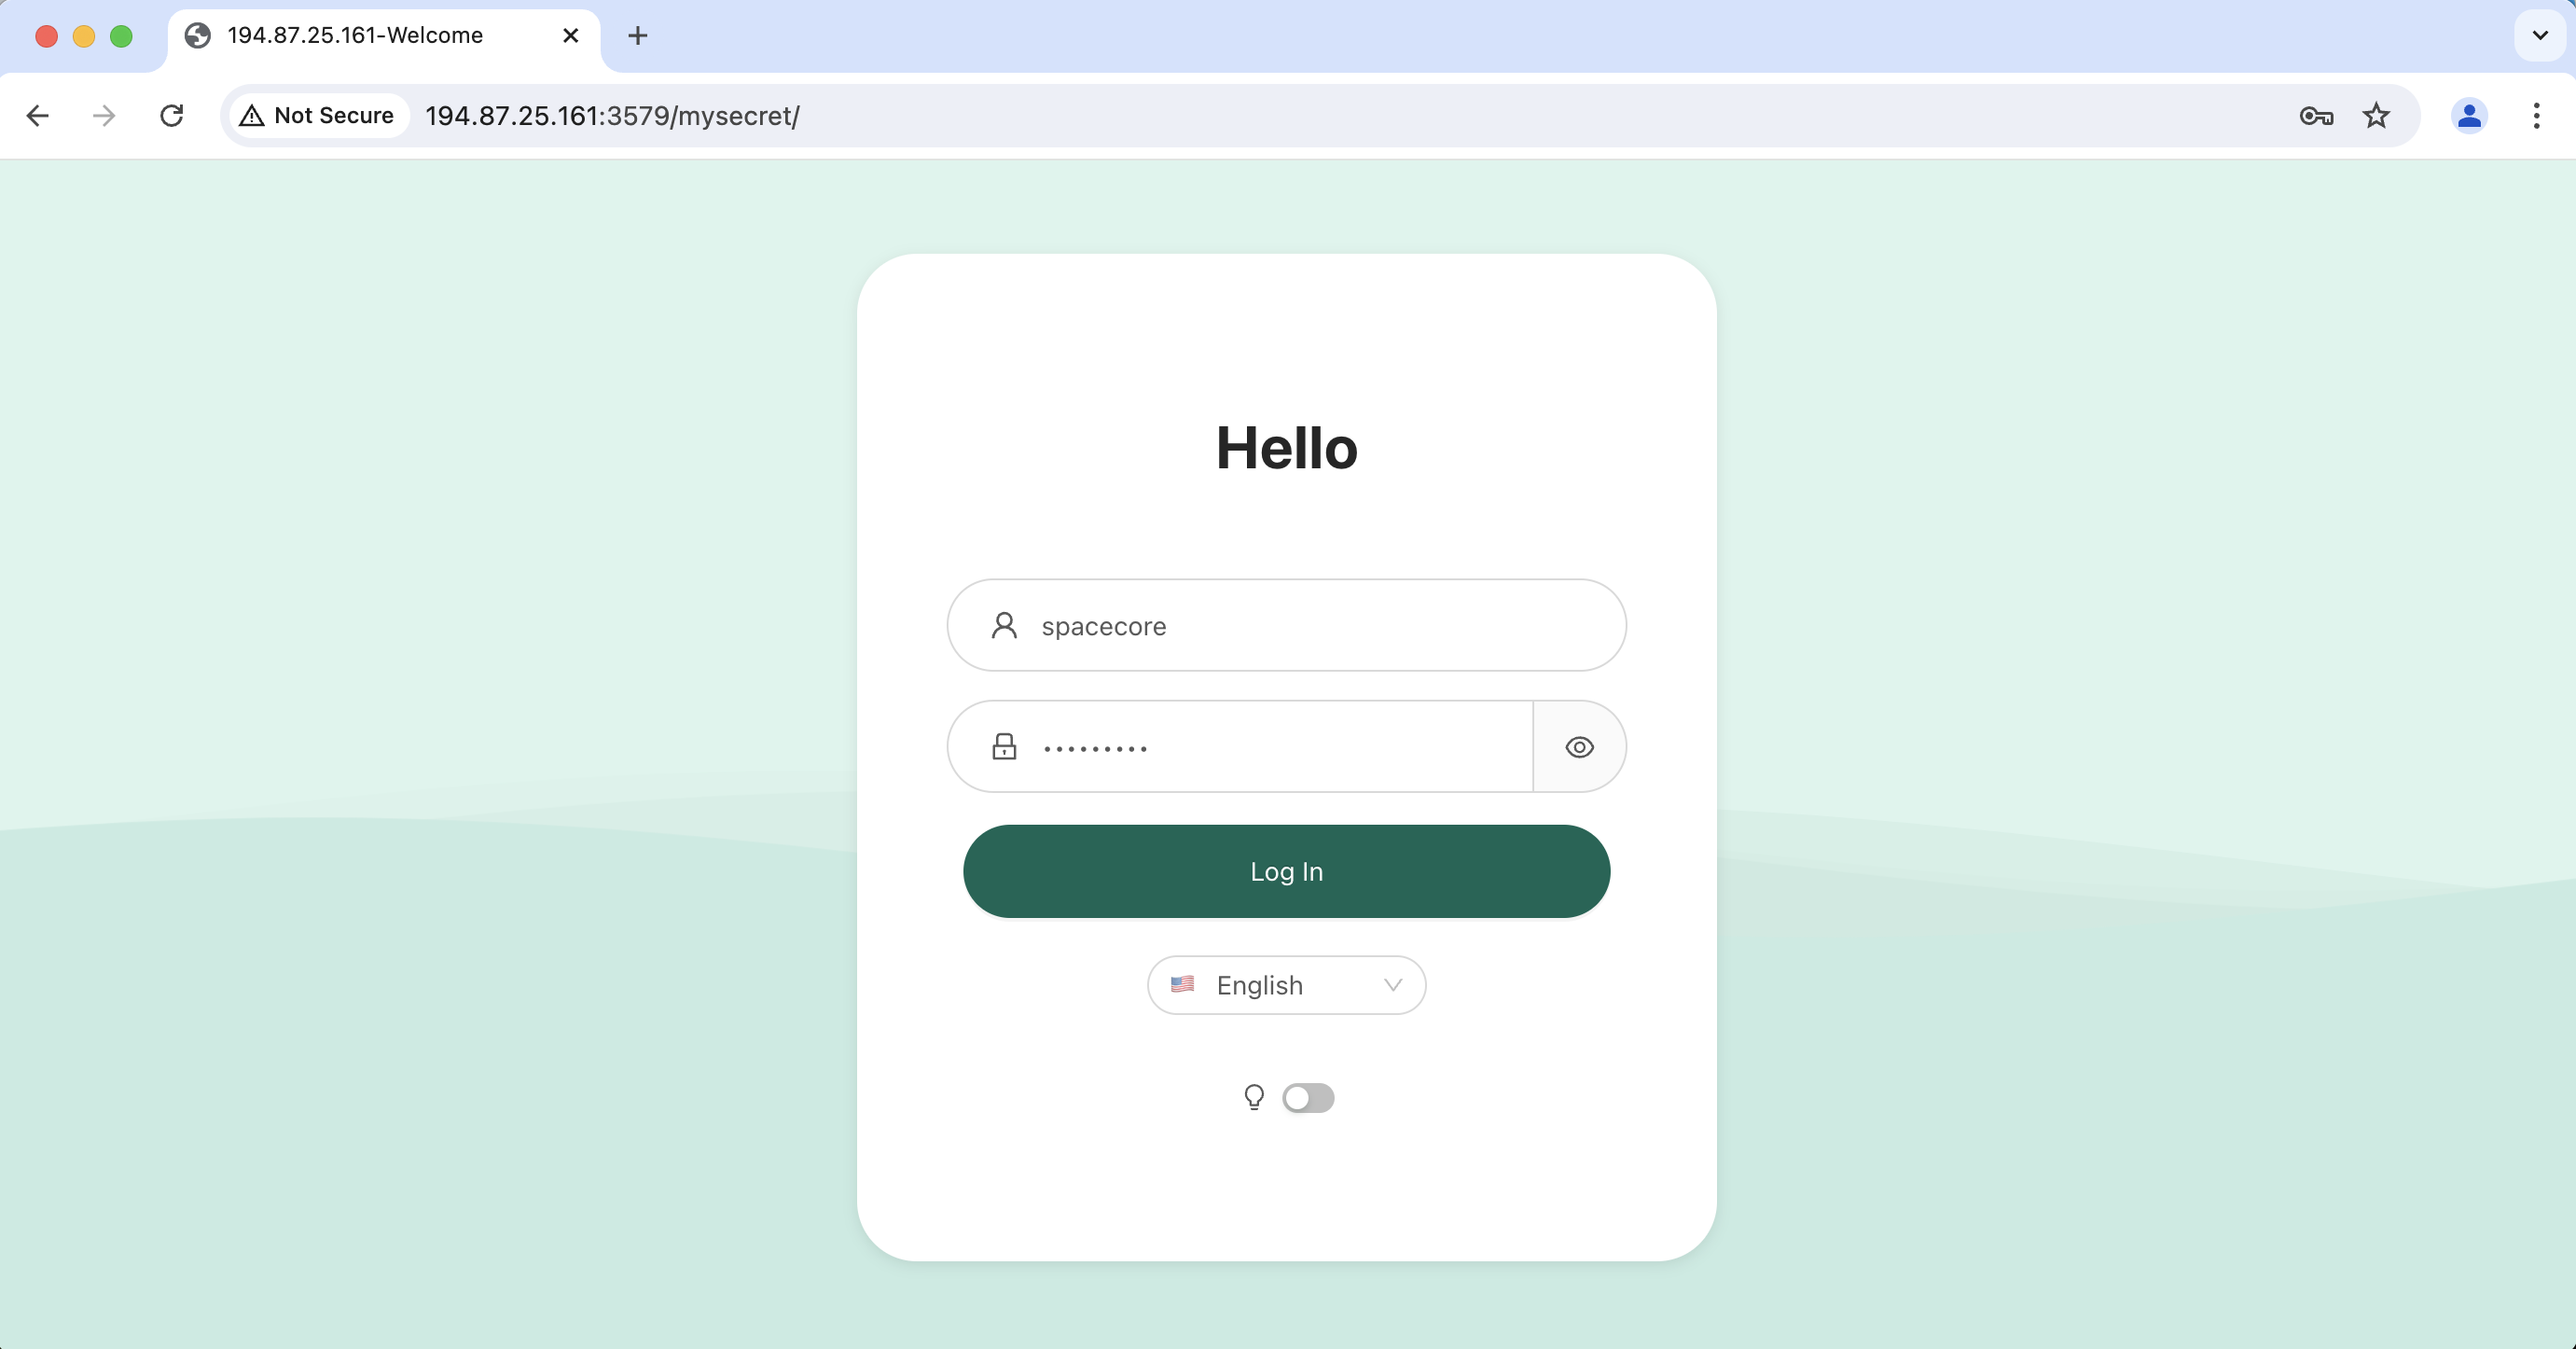Open the English language dropdown
The image size is (2576, 1349).
click(x=1286, y=985)
